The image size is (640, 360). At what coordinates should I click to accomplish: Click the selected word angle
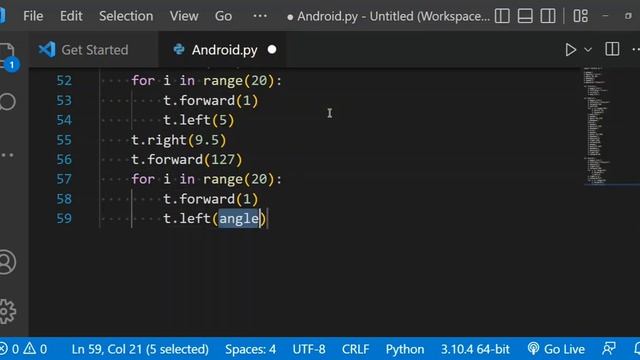pyautogui.click(x=240, y=218)
